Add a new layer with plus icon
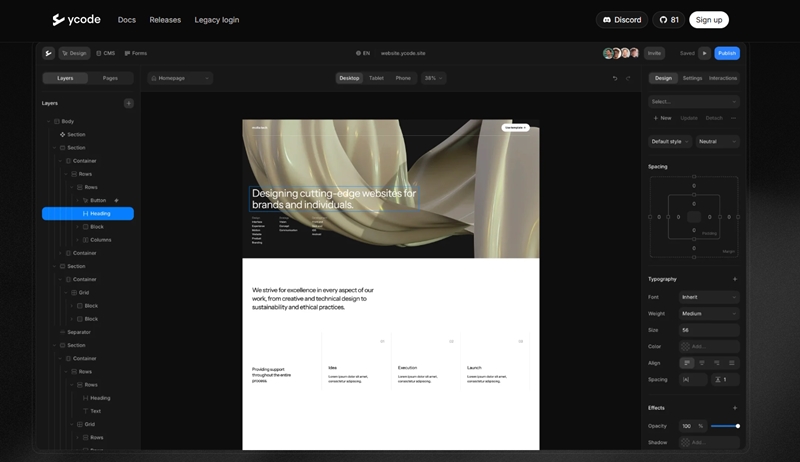 [128, 103]
